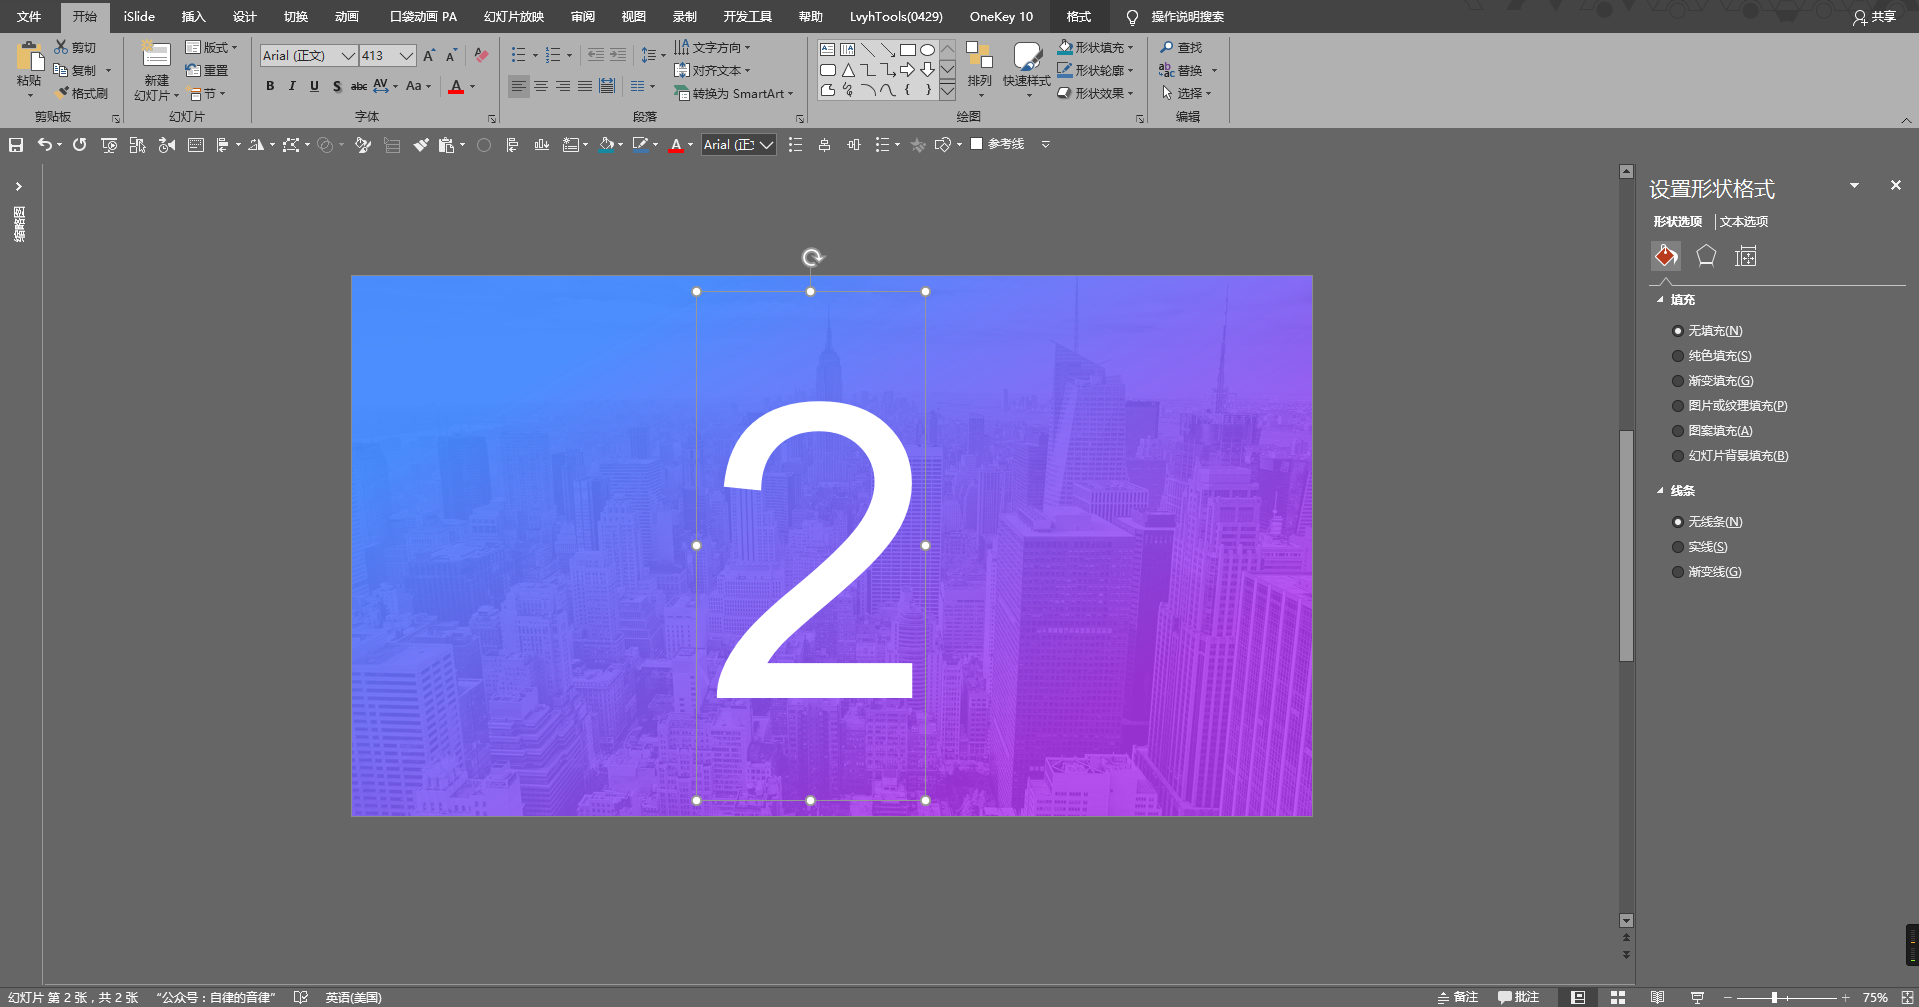Viewport: 1919px width, 1007px height.
Task: Switch to Text Options (文本选项) tab
Action: tap(1744, 222)
